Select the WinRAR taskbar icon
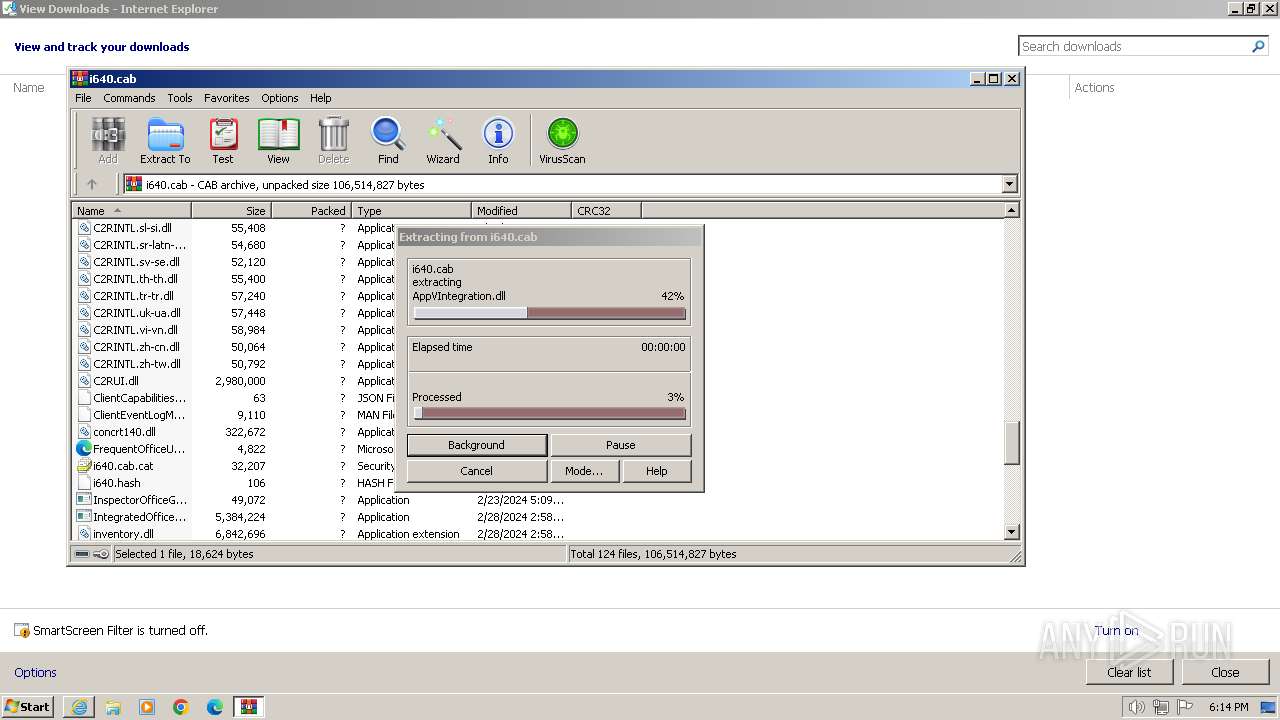Screen dimensions: 1280x720 click(x=249, y=707)
